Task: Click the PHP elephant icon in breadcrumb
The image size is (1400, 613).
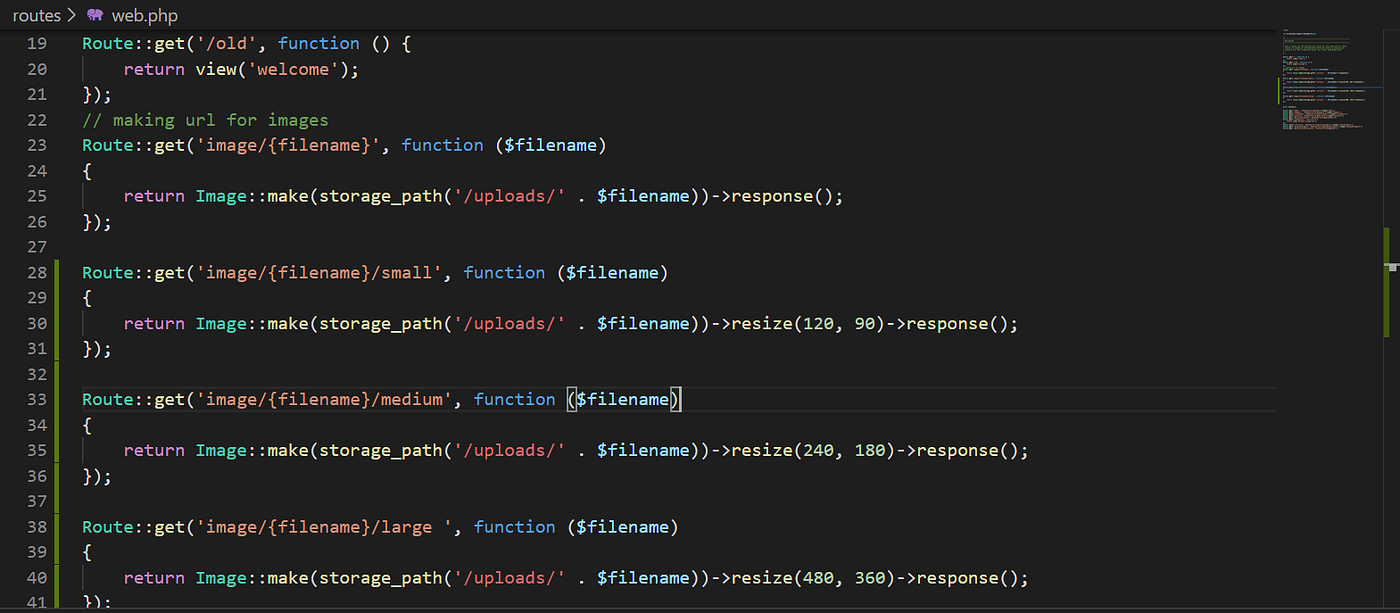Action: [94, 15]
